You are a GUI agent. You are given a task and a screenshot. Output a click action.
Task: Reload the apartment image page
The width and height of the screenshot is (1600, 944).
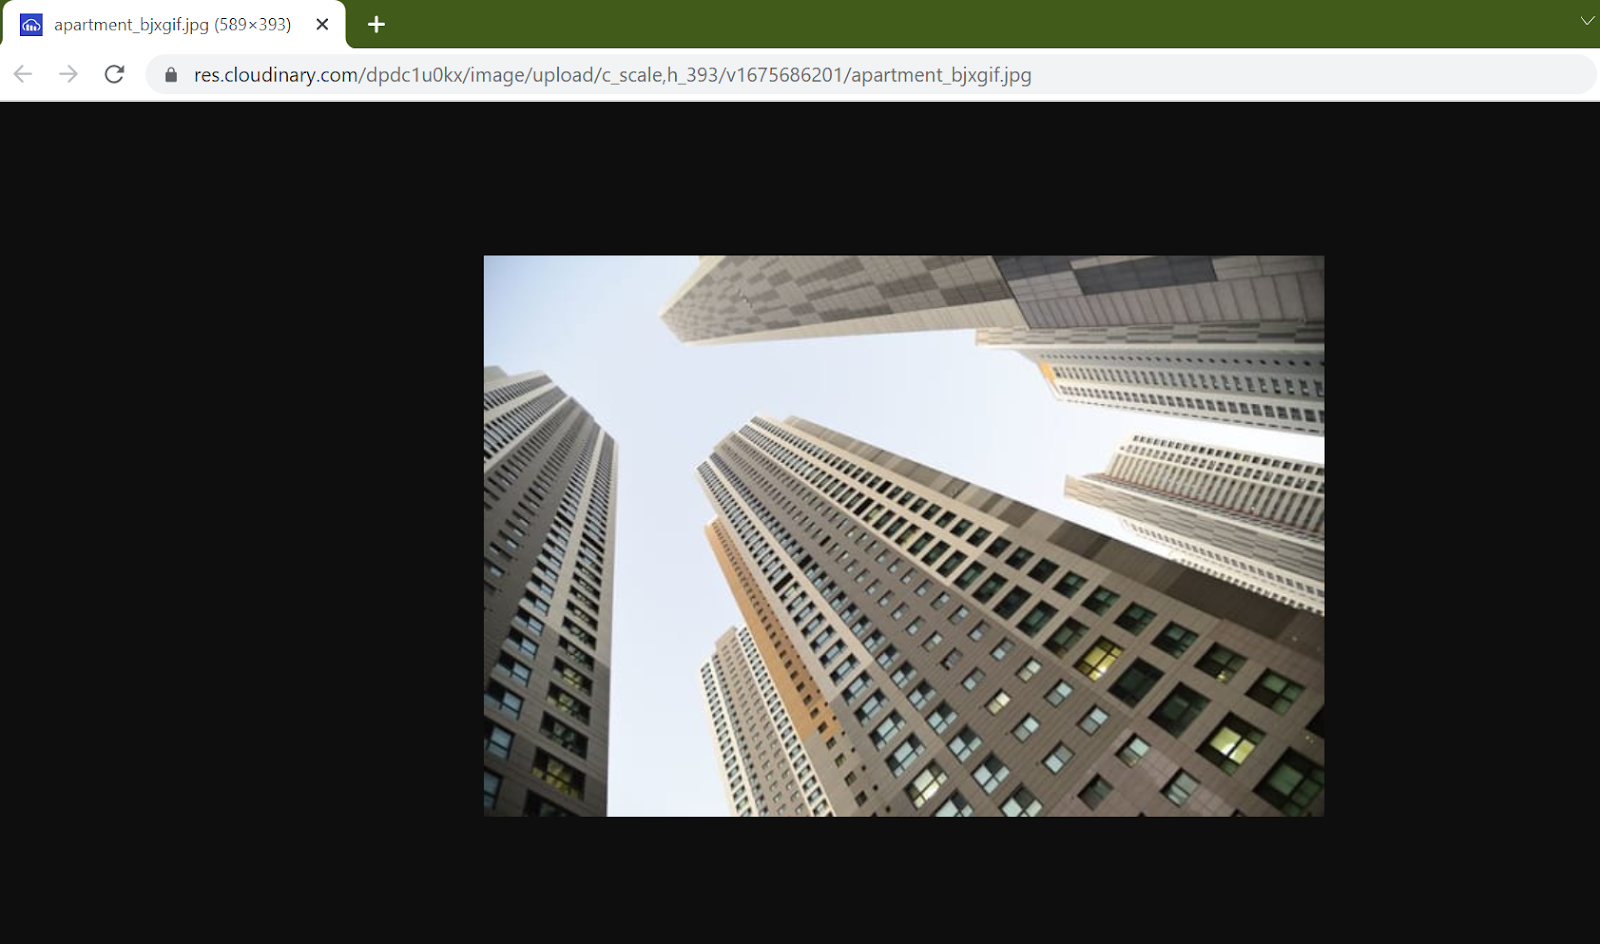[115, 74]
